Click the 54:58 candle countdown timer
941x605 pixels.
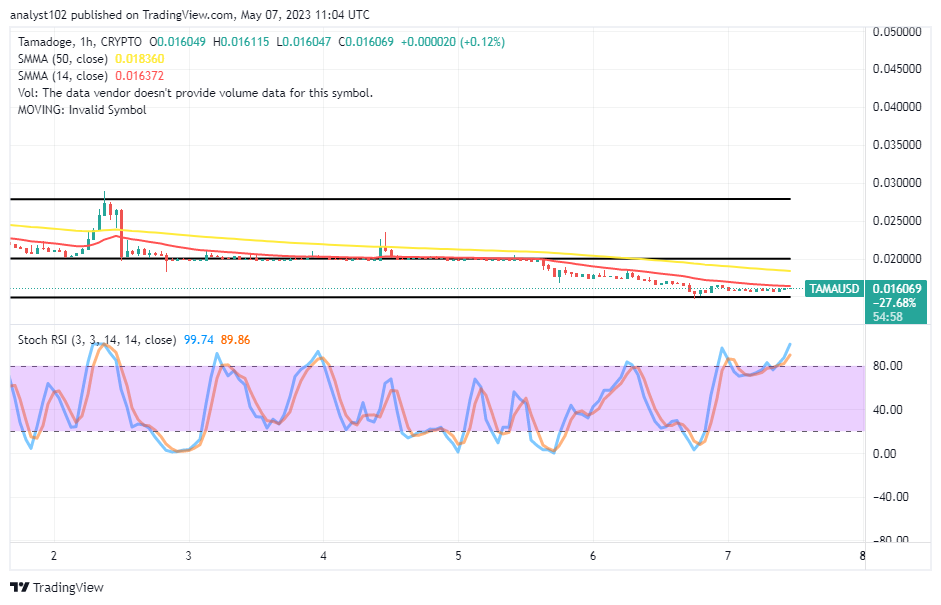[x=888, y=316]
